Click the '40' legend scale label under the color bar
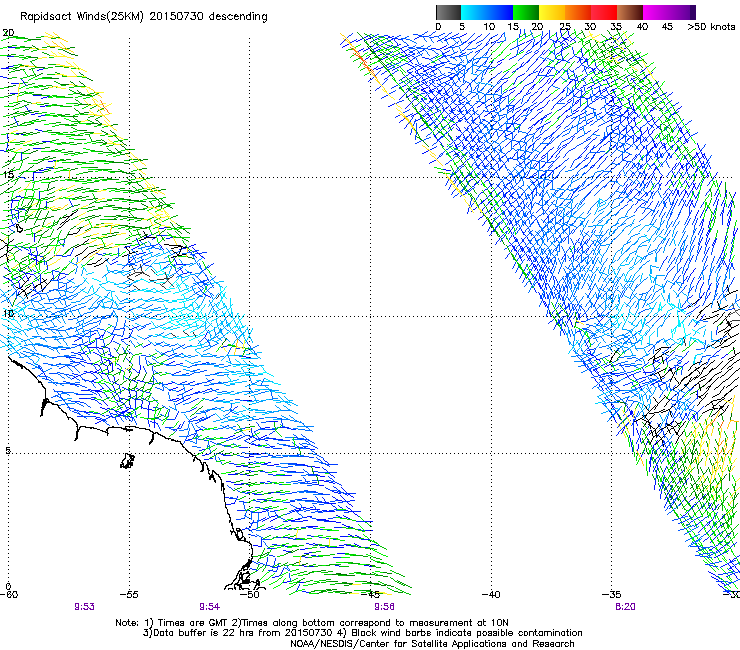This screenshot has height=650, width=740. tap(642, 26)
